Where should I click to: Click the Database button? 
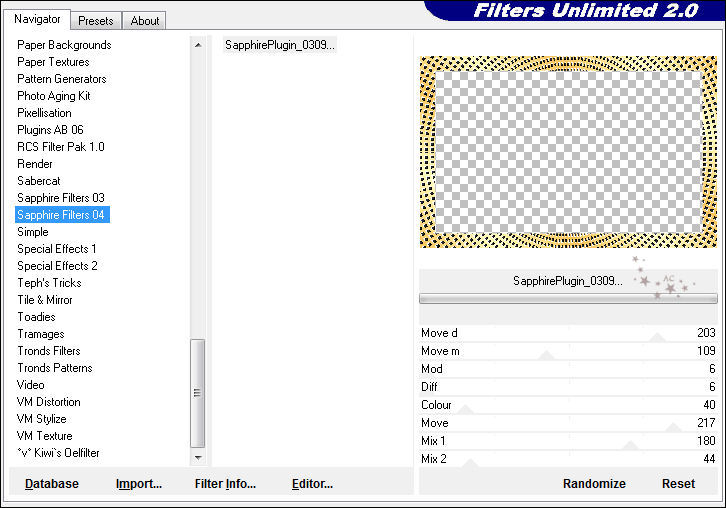(x=52, y=484)
